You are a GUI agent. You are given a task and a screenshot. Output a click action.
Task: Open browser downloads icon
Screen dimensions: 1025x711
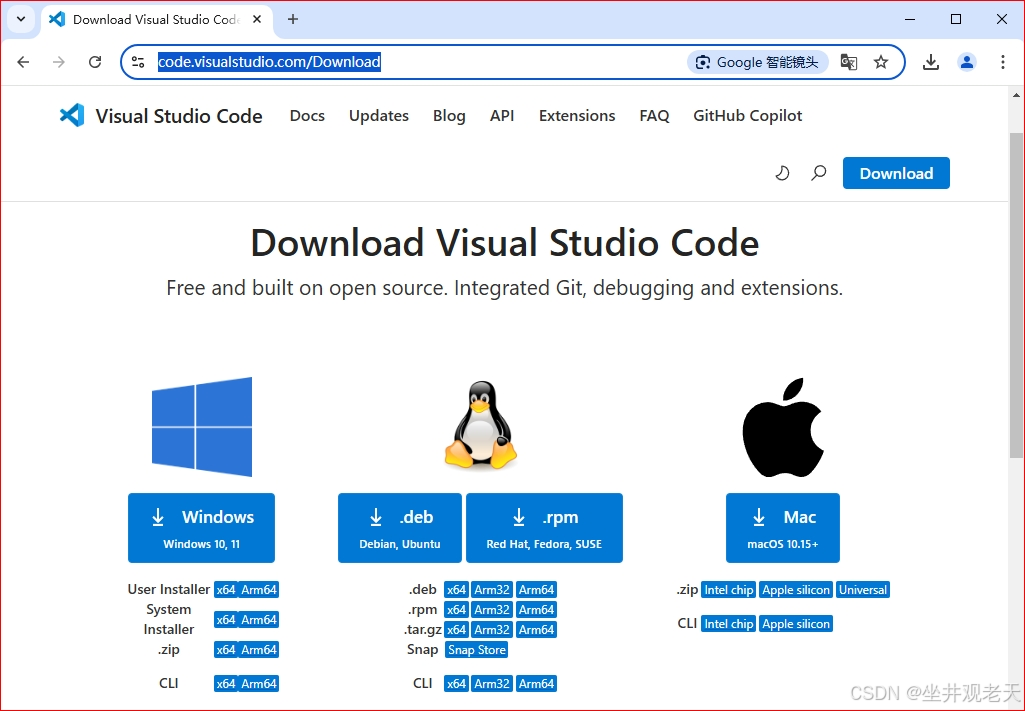coord(931,62)
